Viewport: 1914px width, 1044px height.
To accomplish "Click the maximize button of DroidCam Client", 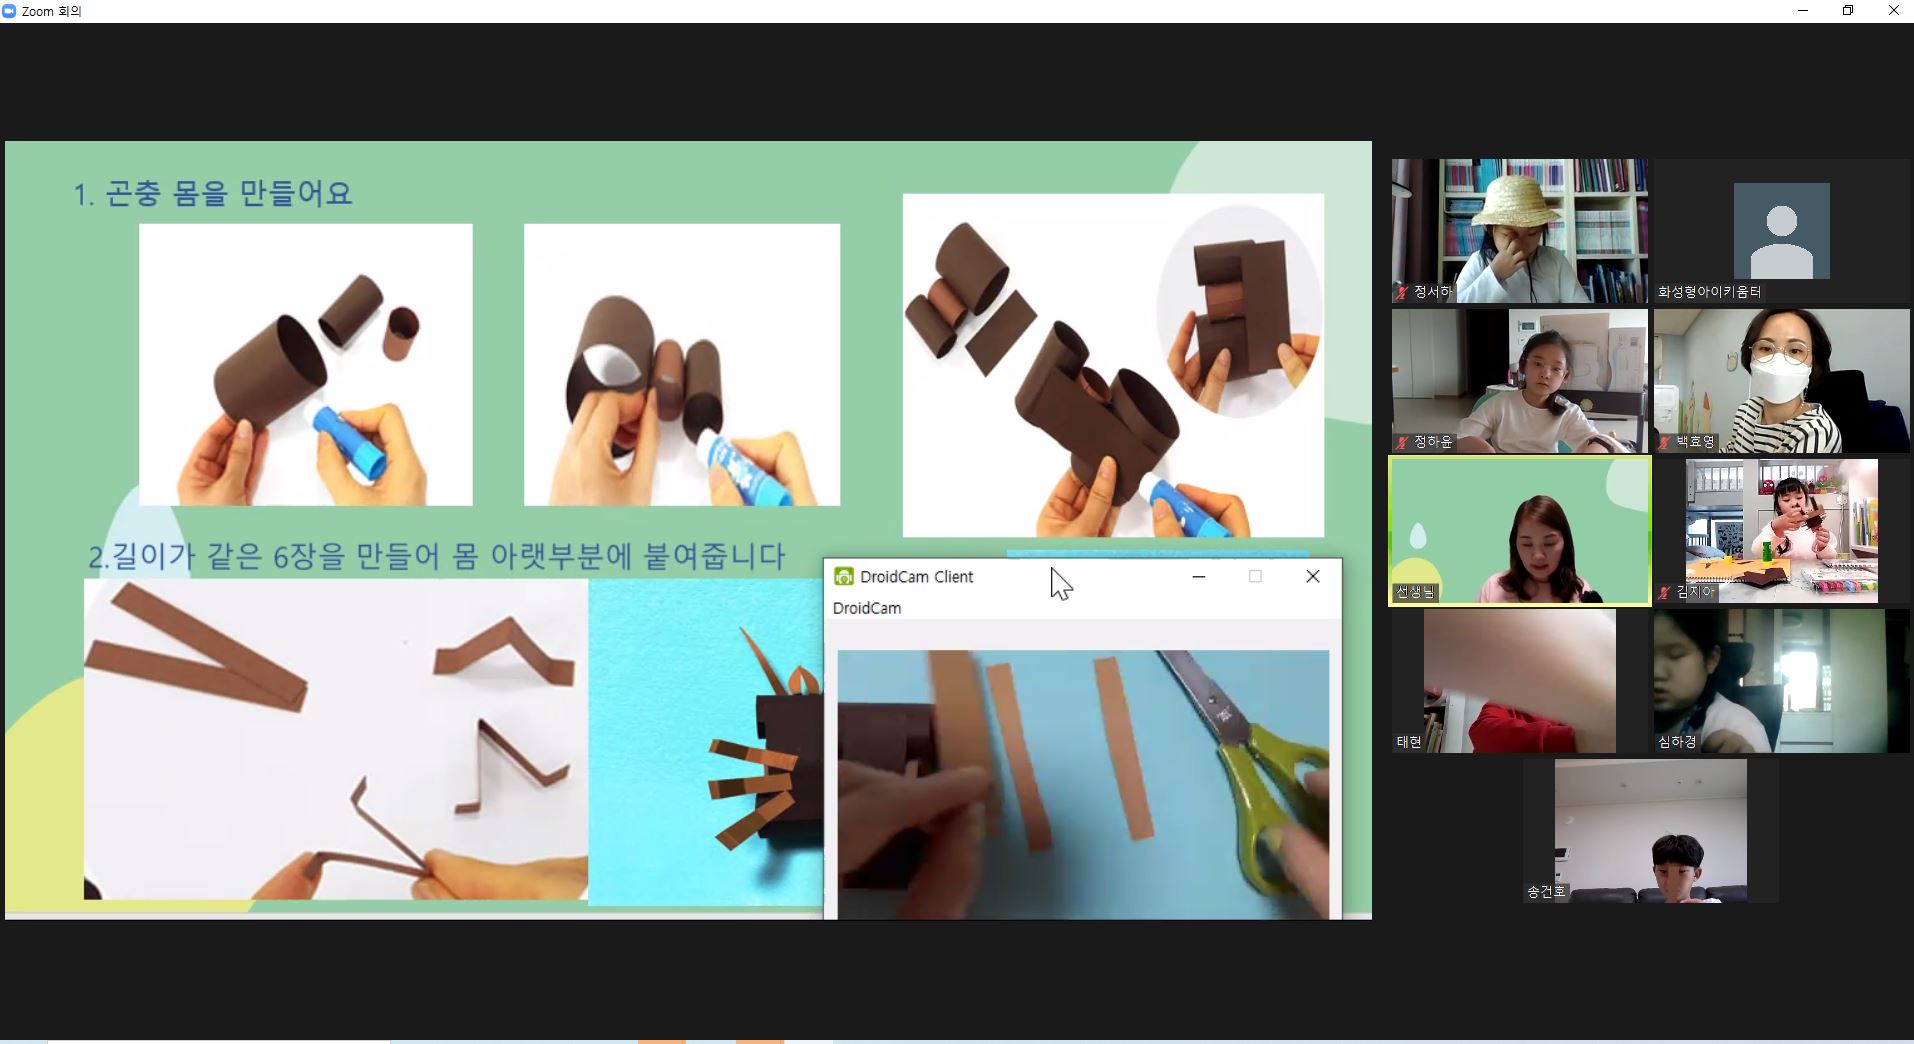I will pos(1255,576).
